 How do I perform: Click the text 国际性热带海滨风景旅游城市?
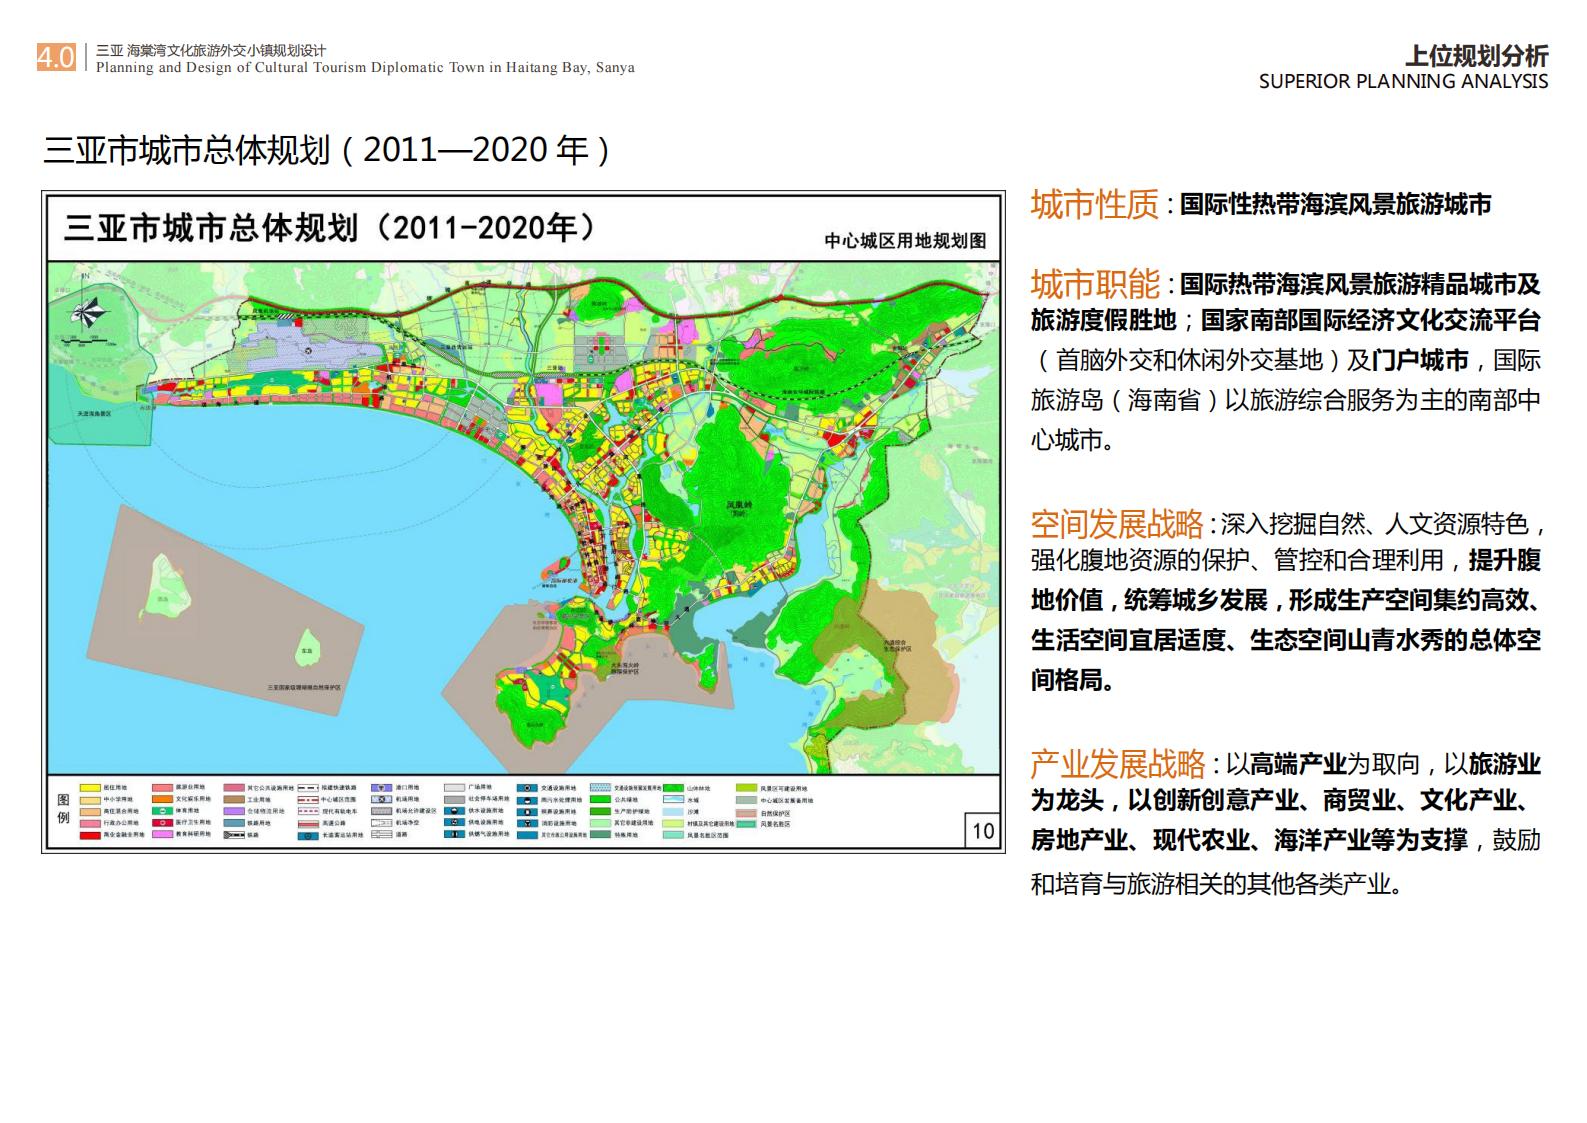pos(1335,205)
